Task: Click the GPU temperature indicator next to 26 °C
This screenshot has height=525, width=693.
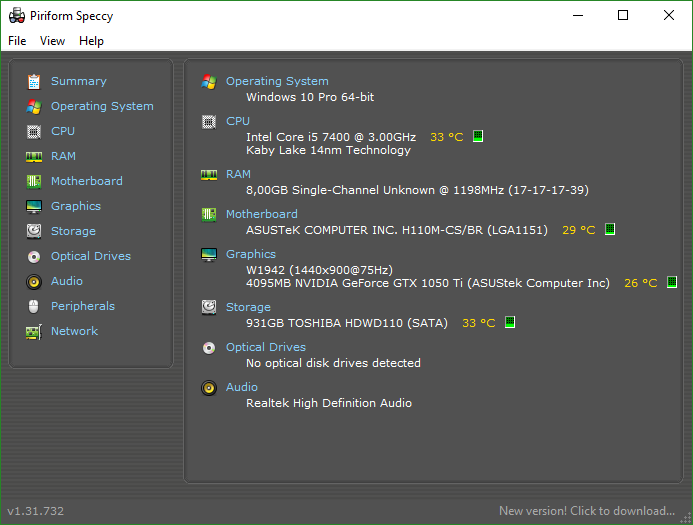Action: (672, 282)
